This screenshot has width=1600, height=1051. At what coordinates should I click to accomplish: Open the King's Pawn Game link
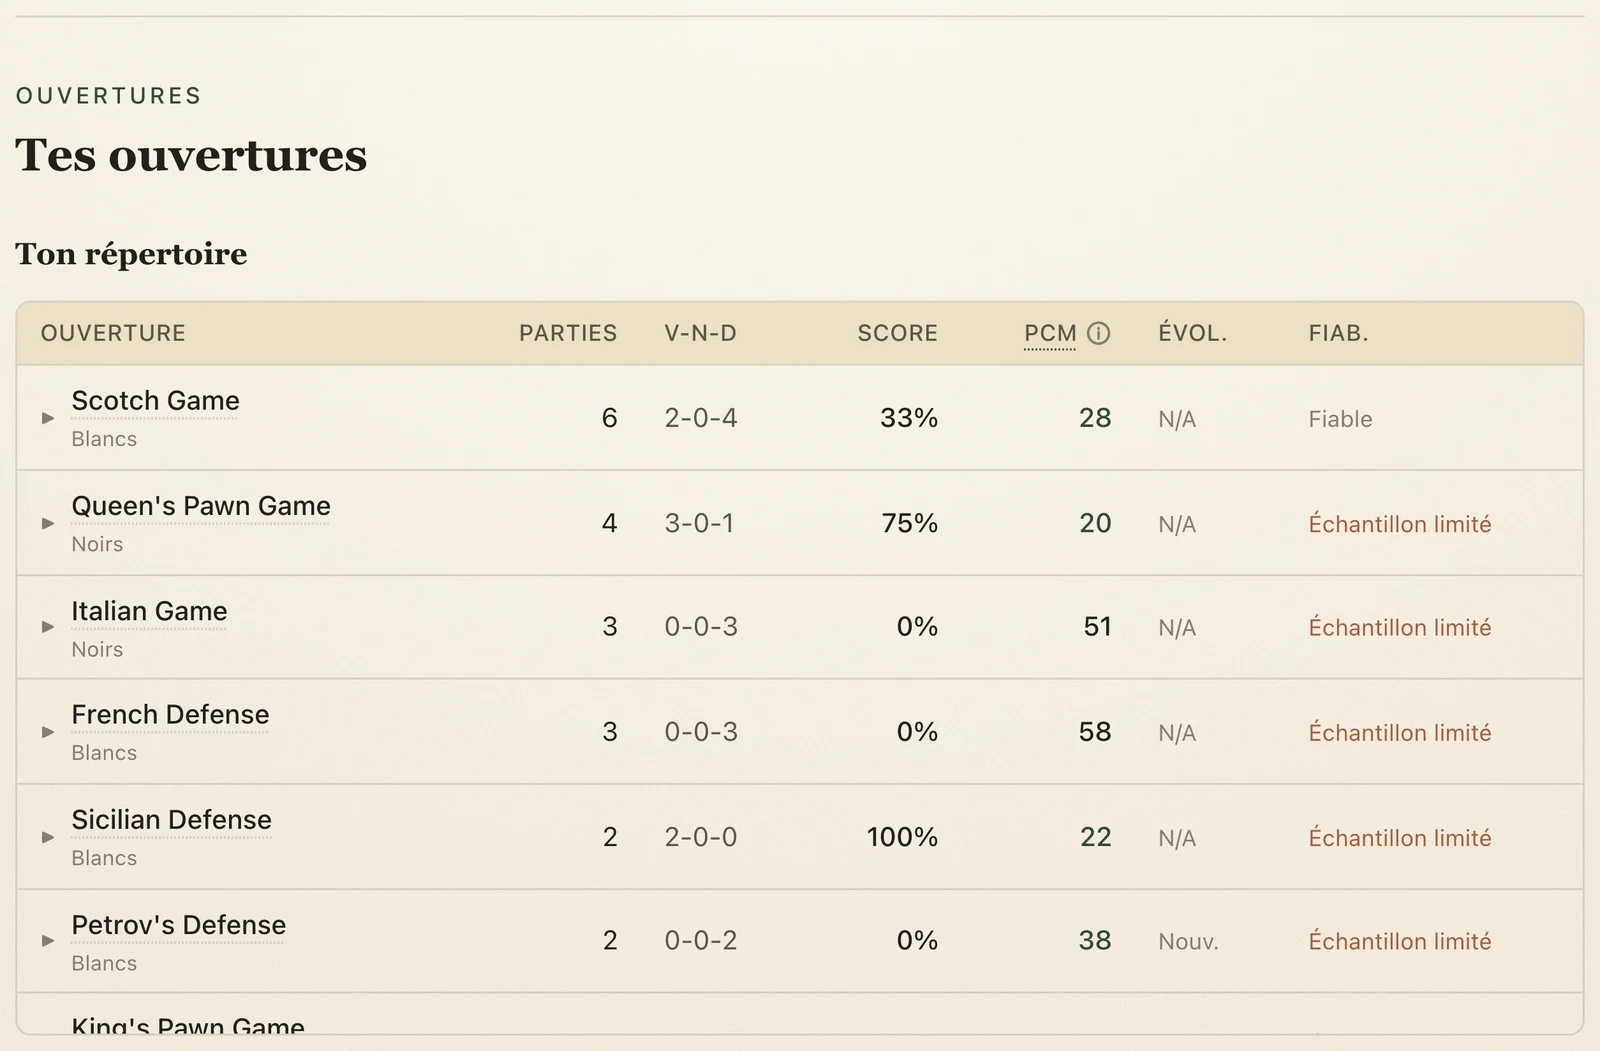point(188,1026)
